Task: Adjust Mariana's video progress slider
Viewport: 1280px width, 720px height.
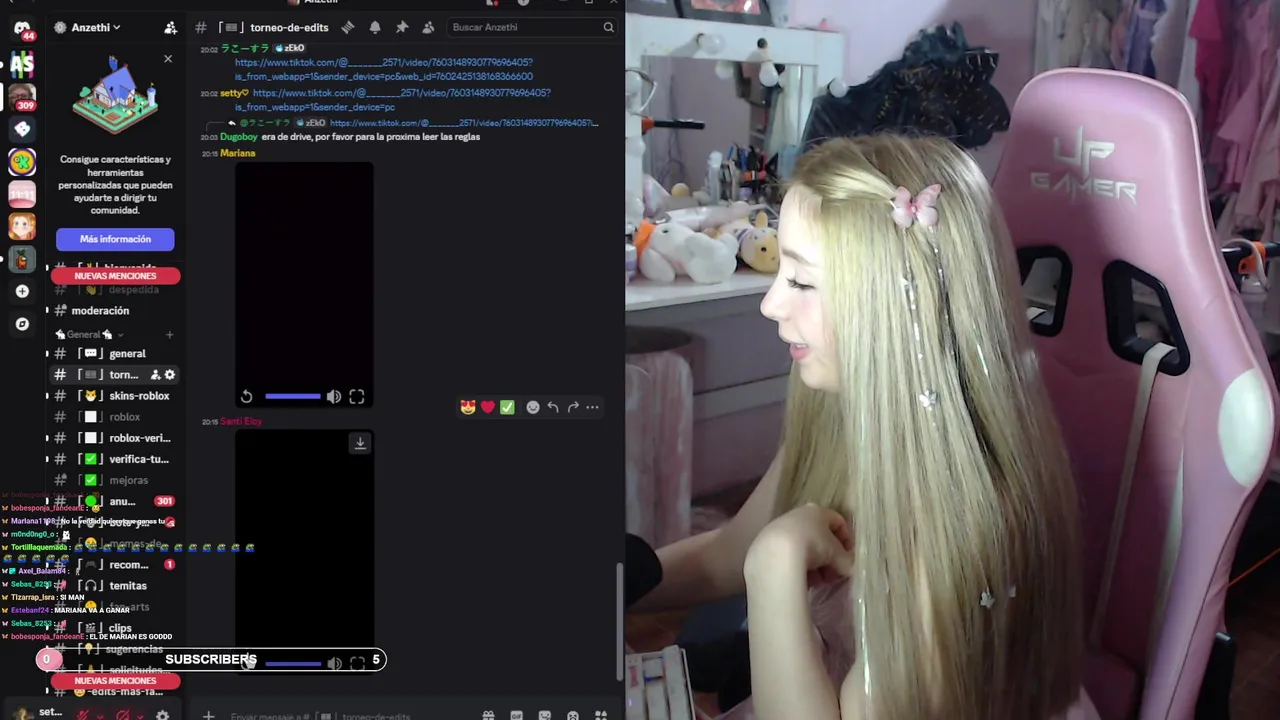Action: pyautogui.click(x=293, y=397)
